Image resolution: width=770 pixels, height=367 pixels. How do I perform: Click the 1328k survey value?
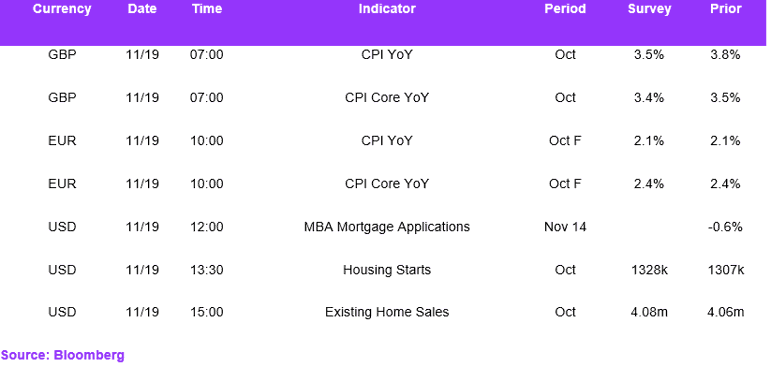pos(649,270)
